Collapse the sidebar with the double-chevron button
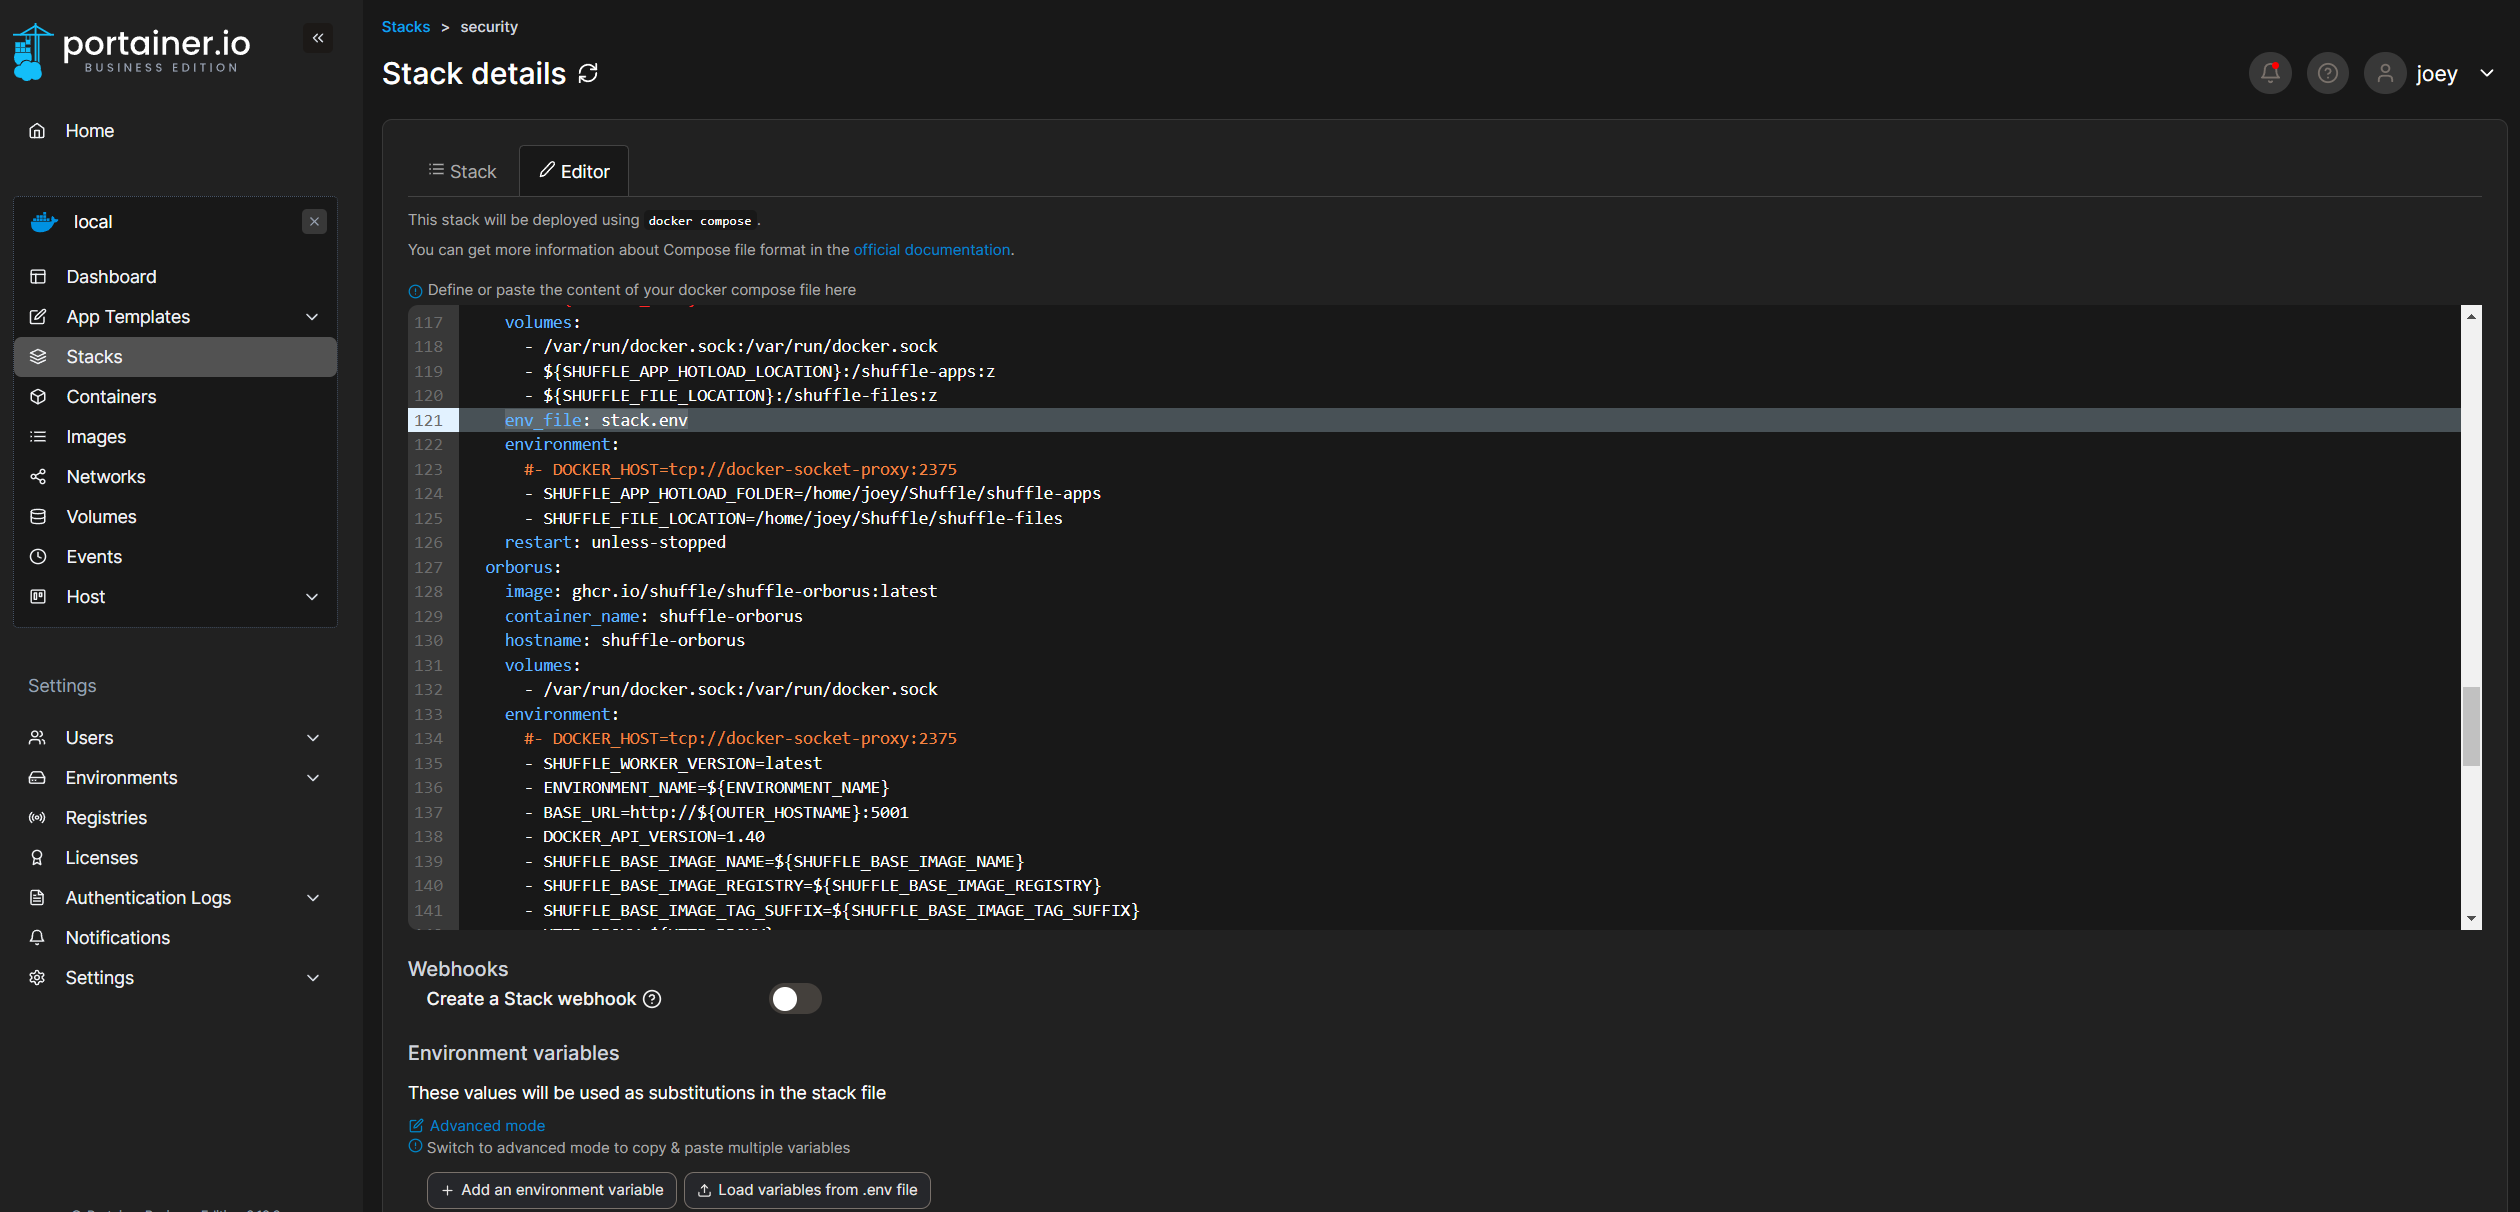2520x1212 pixels. 317,38
